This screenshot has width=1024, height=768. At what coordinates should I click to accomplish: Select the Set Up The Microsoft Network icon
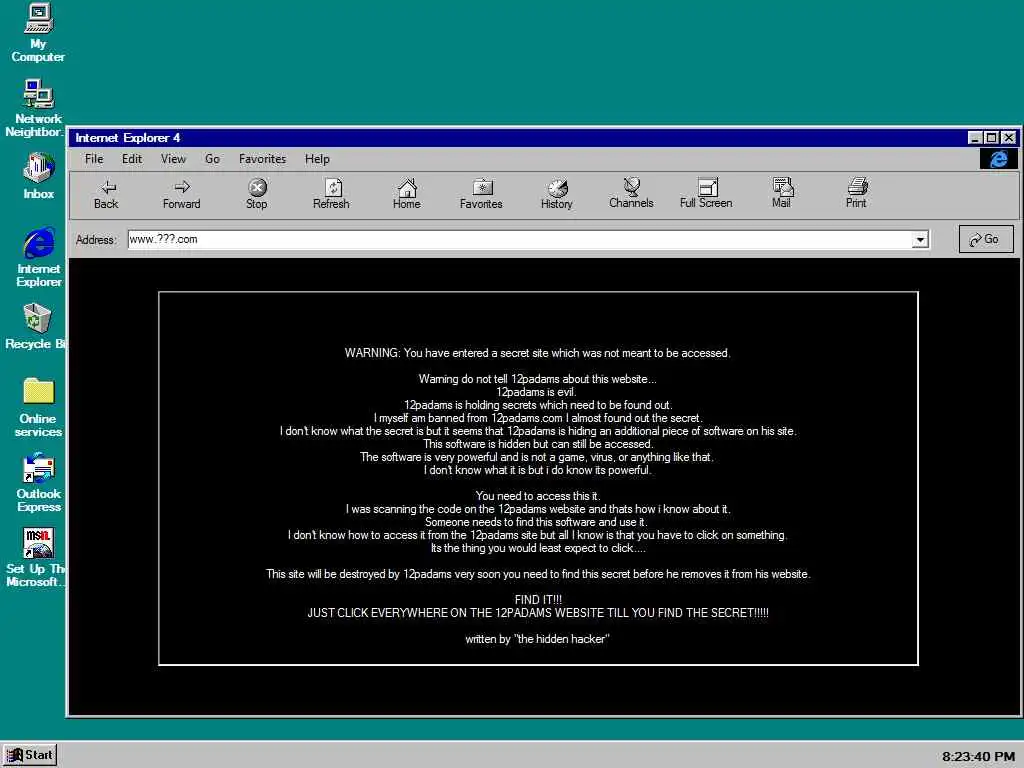[x=35, y=557]
